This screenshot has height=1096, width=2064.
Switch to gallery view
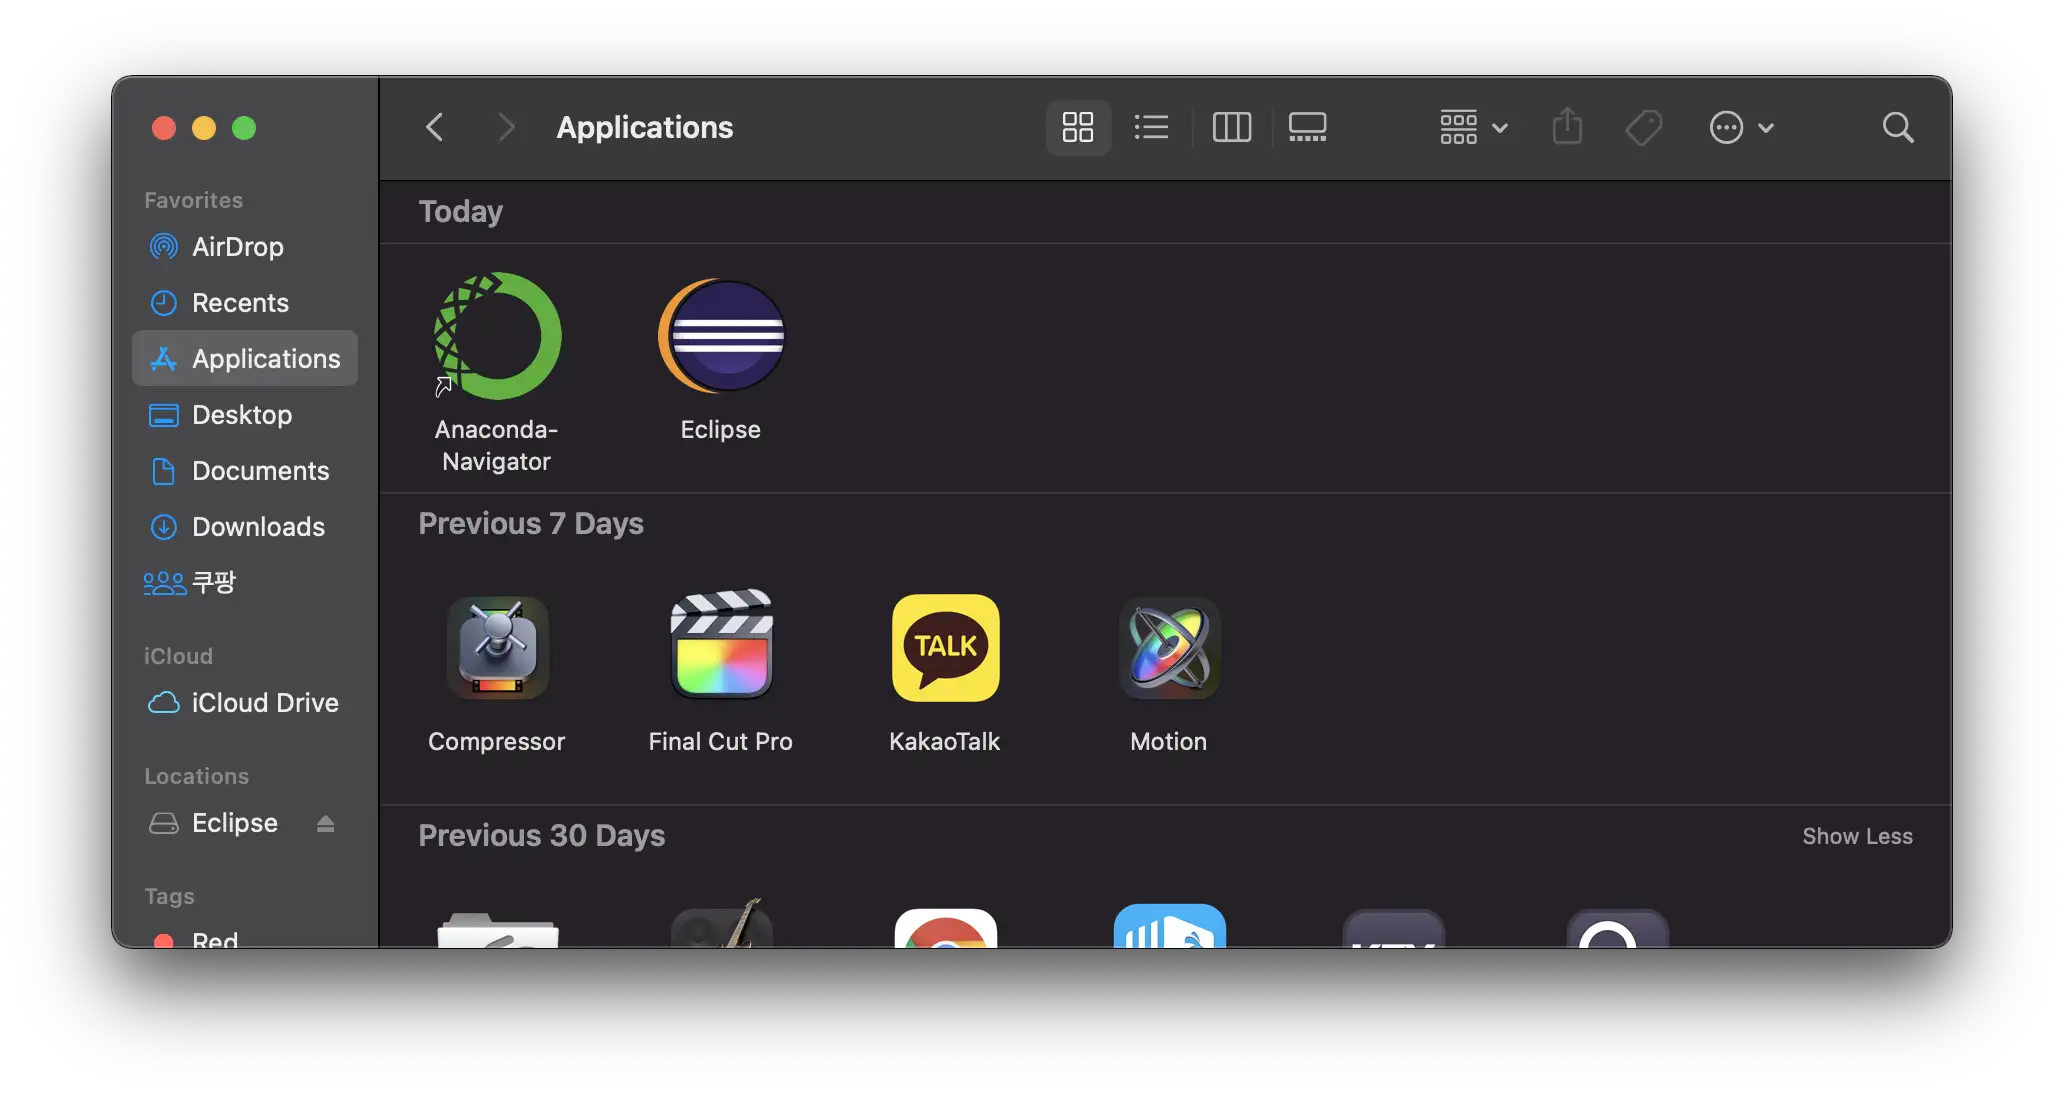[1307, 127]
